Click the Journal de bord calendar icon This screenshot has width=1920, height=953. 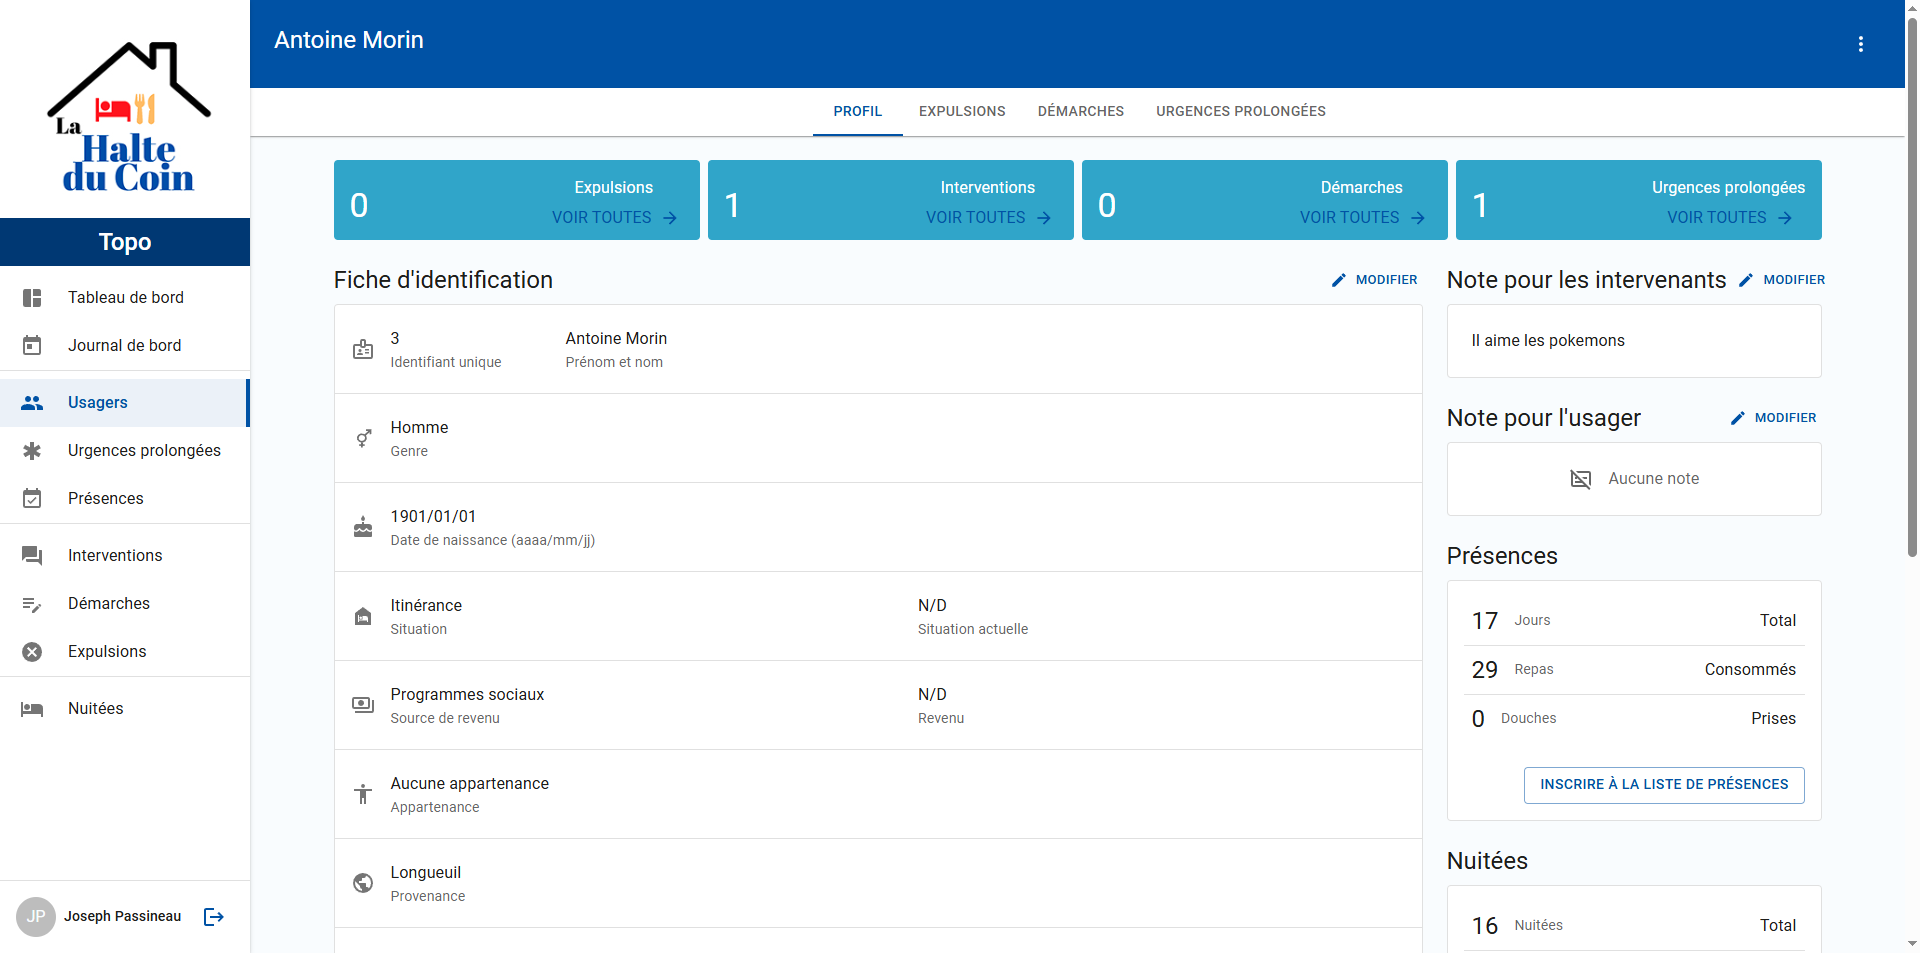32,346
